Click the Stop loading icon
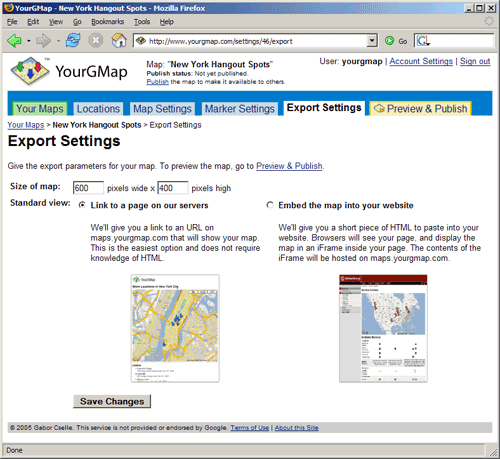This screenshot has height=459, width=500. pyautogui.click(x=96, y=41)
